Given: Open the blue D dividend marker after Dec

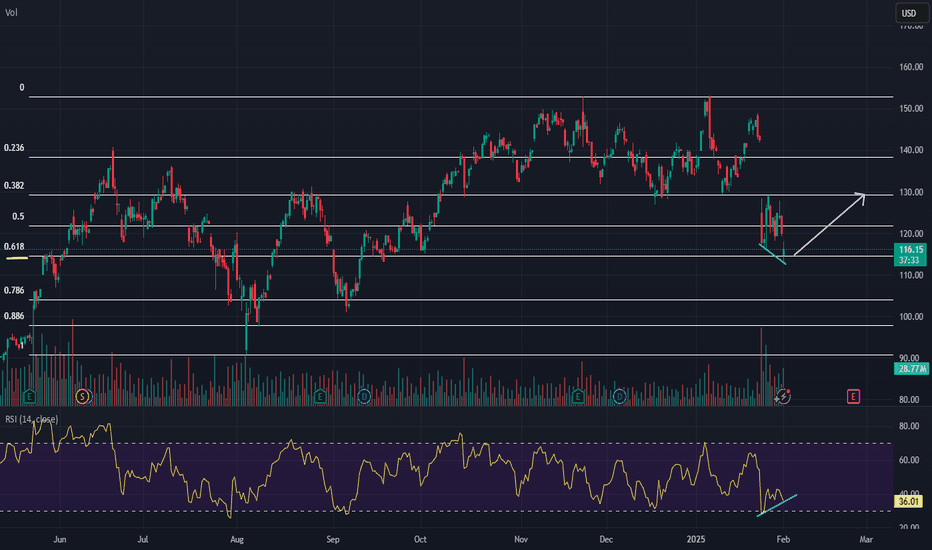Looking at the screenshot, I should pos(619,396).
